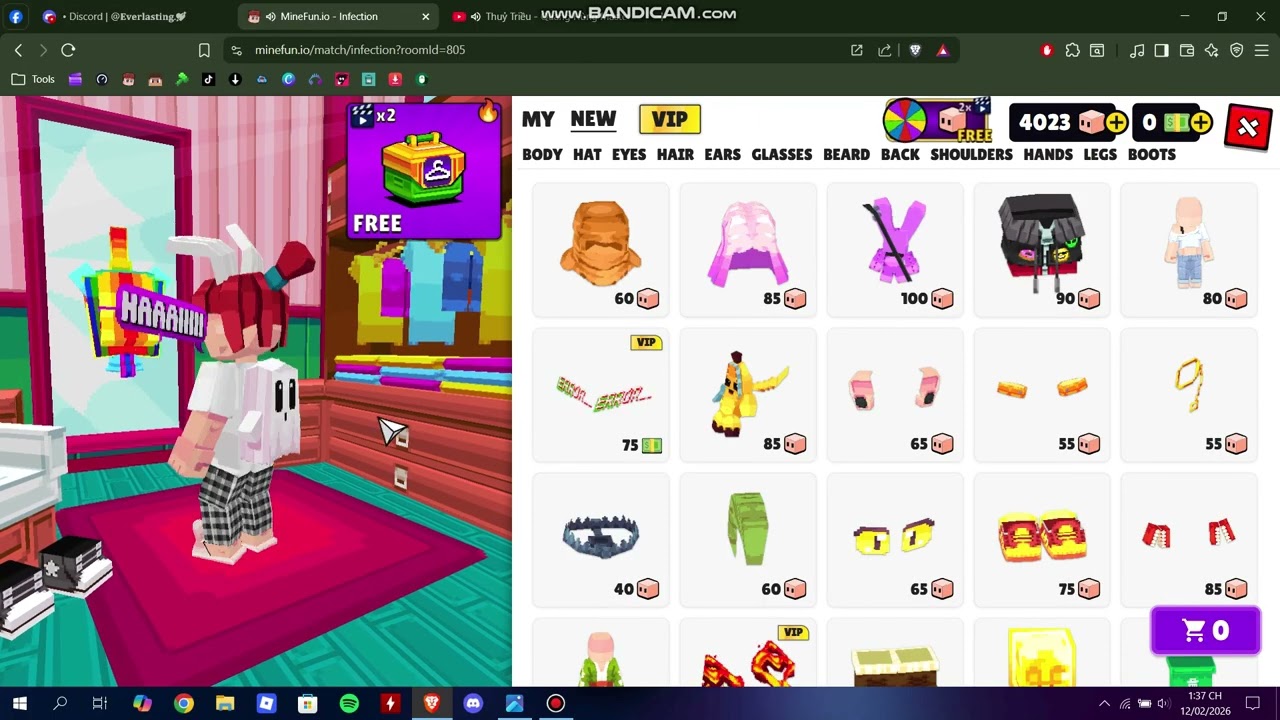This screenshot has height=720, width=1280.
Task: Open the browser extensions puzzle icon
Action: [1072, 50]
